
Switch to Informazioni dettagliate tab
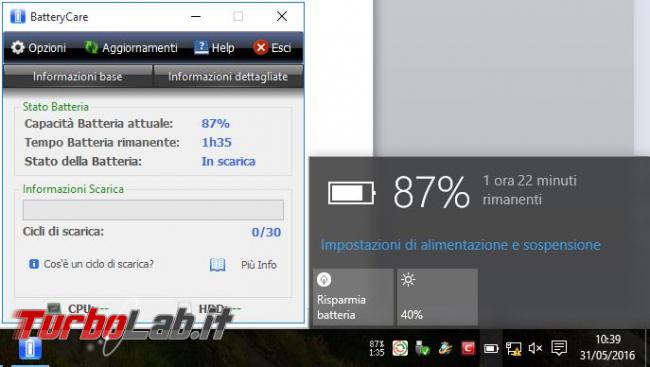click(x=228, y=76)
